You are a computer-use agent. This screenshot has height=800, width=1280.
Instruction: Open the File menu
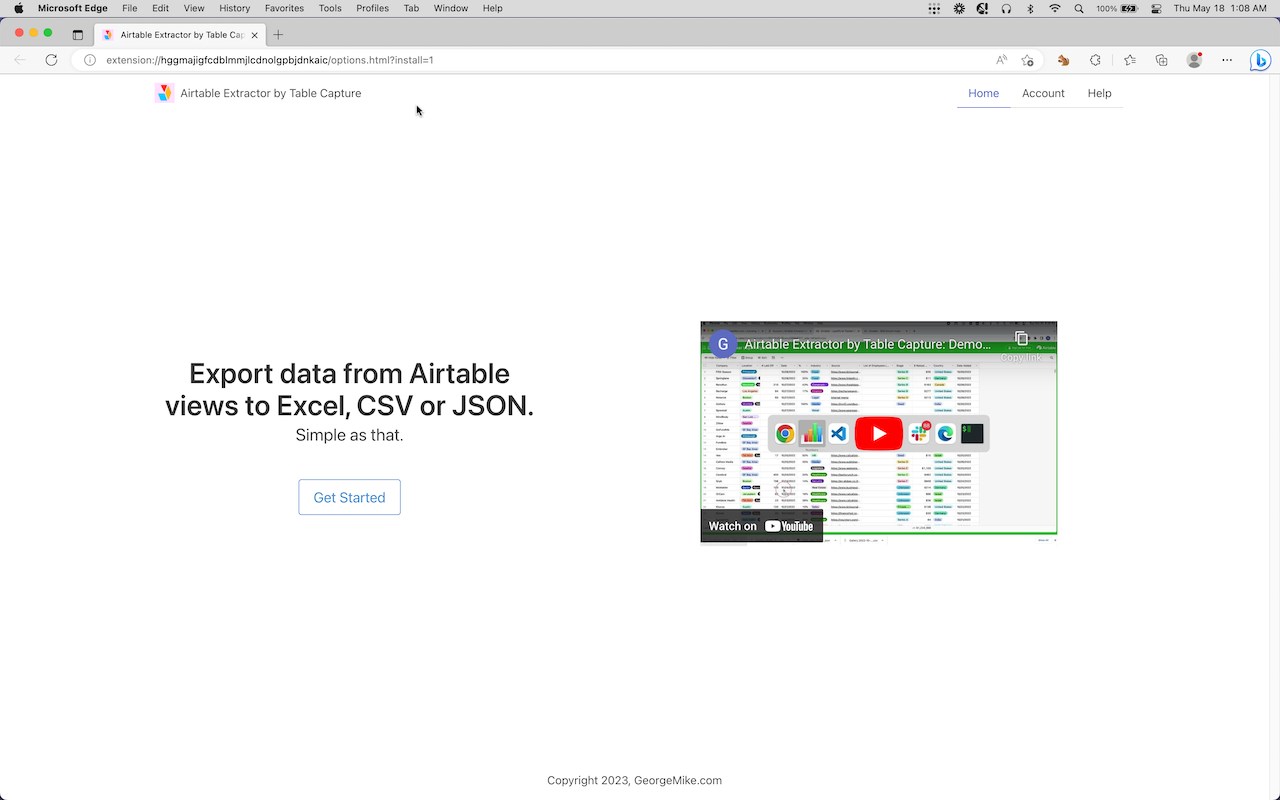pyautogui.click(x=130, y=8)
